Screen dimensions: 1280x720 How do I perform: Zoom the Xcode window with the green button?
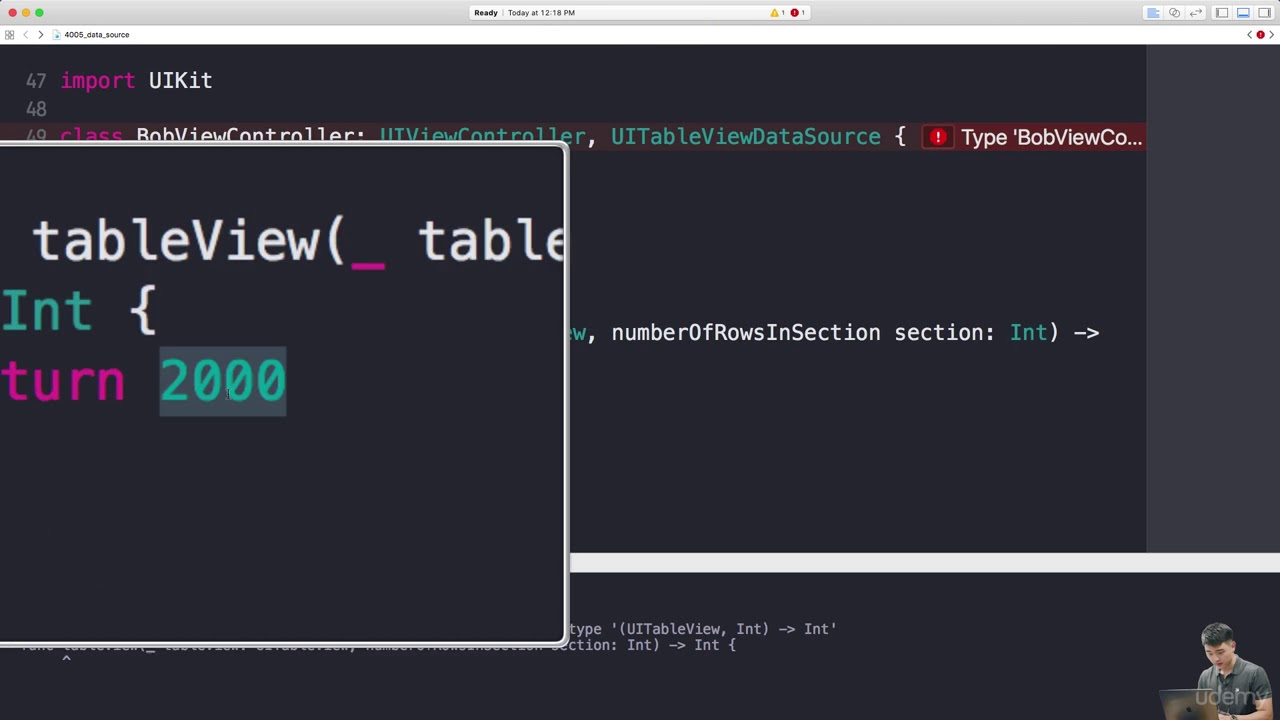tap(39, 13)
